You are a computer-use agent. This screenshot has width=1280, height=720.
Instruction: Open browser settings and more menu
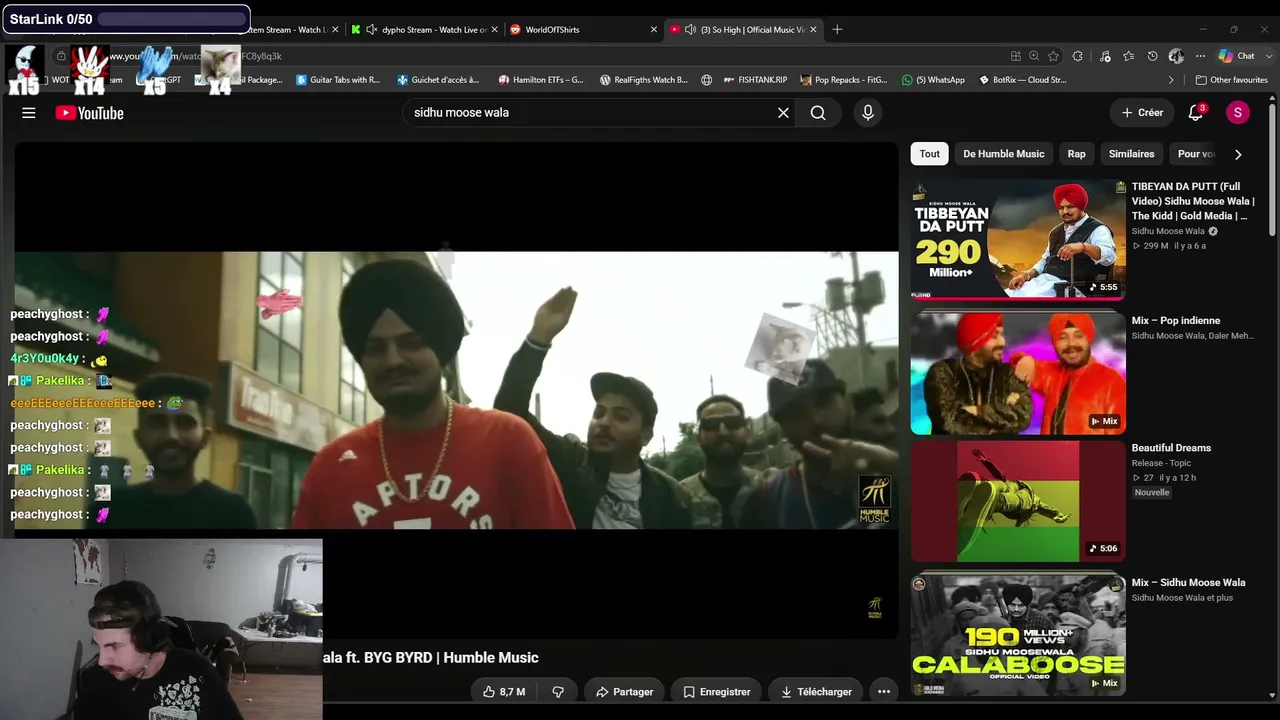click(x=1200, y=56)
